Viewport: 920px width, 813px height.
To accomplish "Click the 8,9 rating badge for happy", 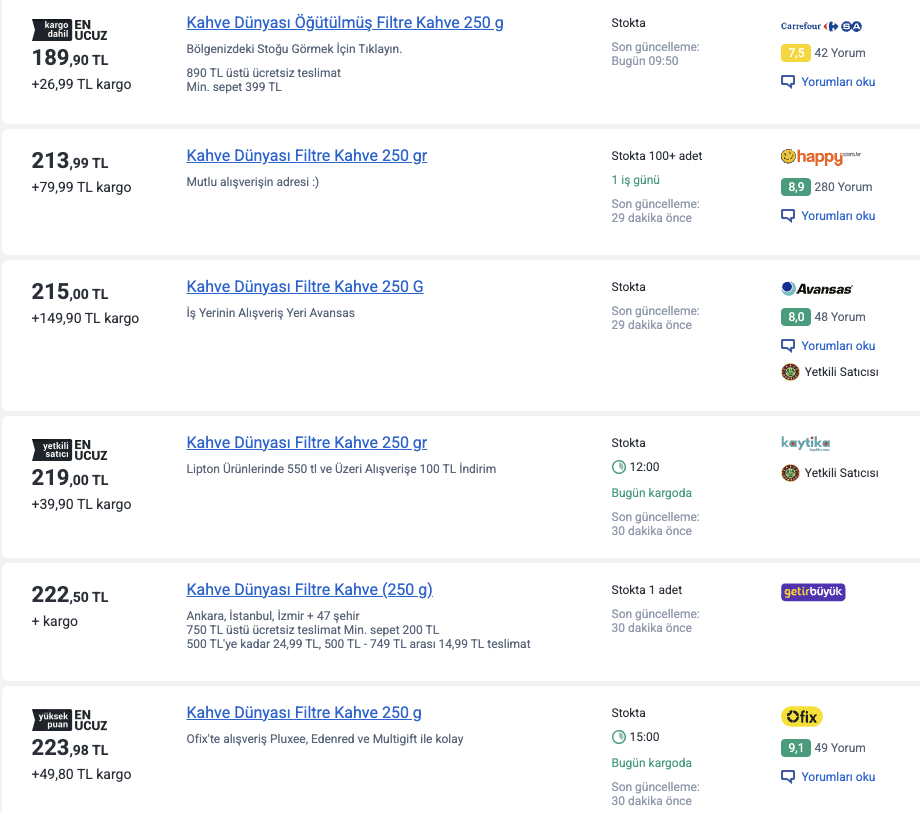I will coord(795,187).
